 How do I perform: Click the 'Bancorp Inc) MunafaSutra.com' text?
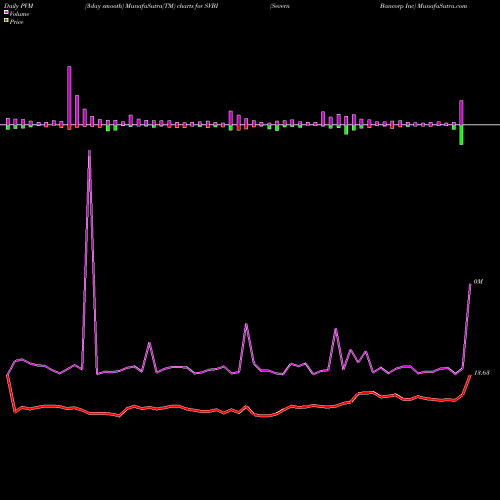pos(423,6)
